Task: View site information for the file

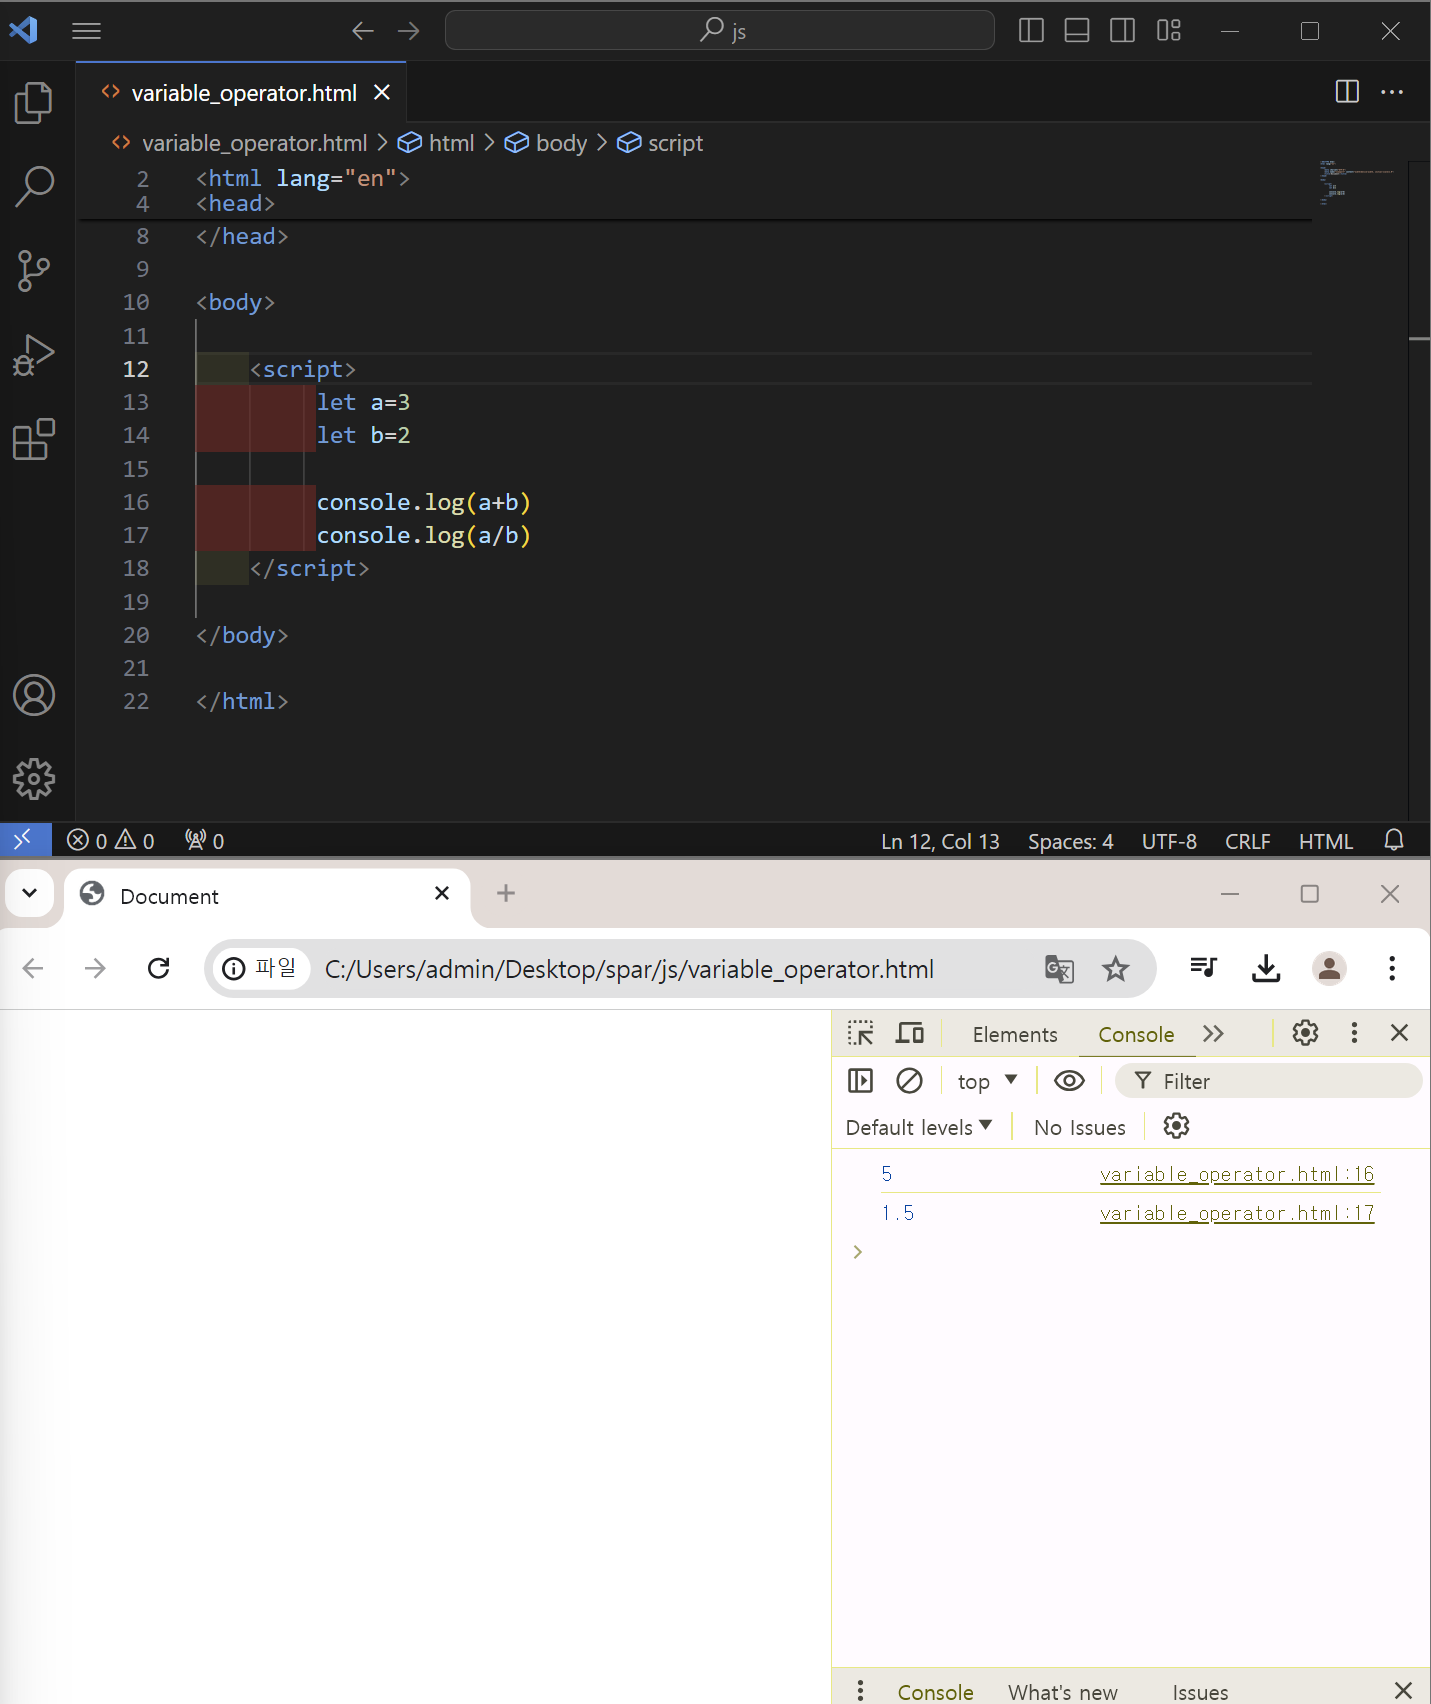Action: click(x=260, y=968)
